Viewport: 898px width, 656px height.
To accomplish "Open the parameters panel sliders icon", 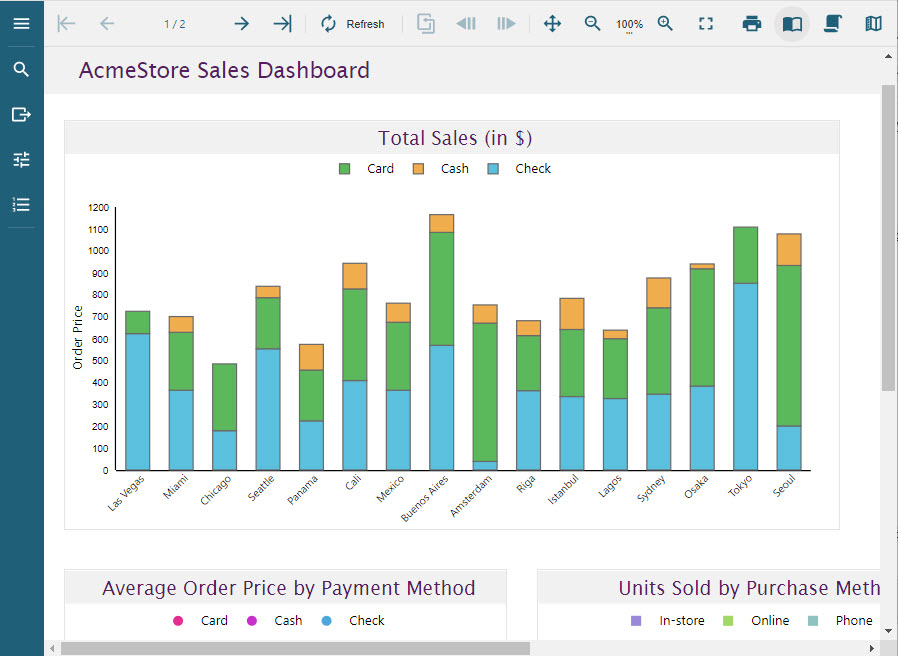I will point(21,159).
